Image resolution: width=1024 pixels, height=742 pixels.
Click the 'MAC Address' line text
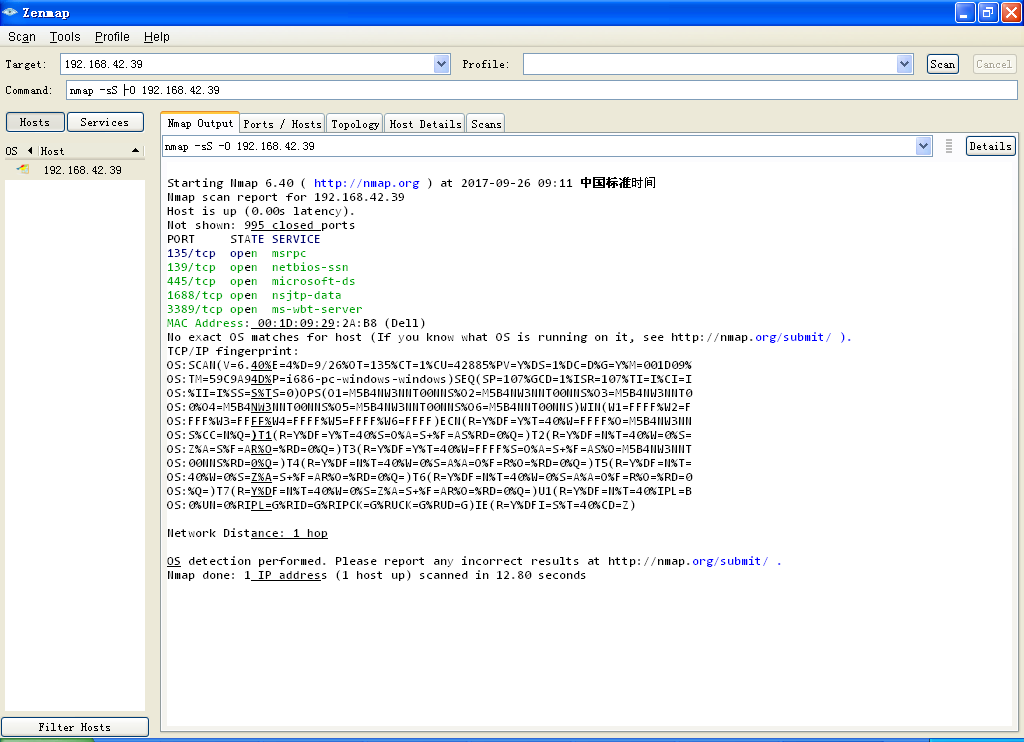pos(296,323)
